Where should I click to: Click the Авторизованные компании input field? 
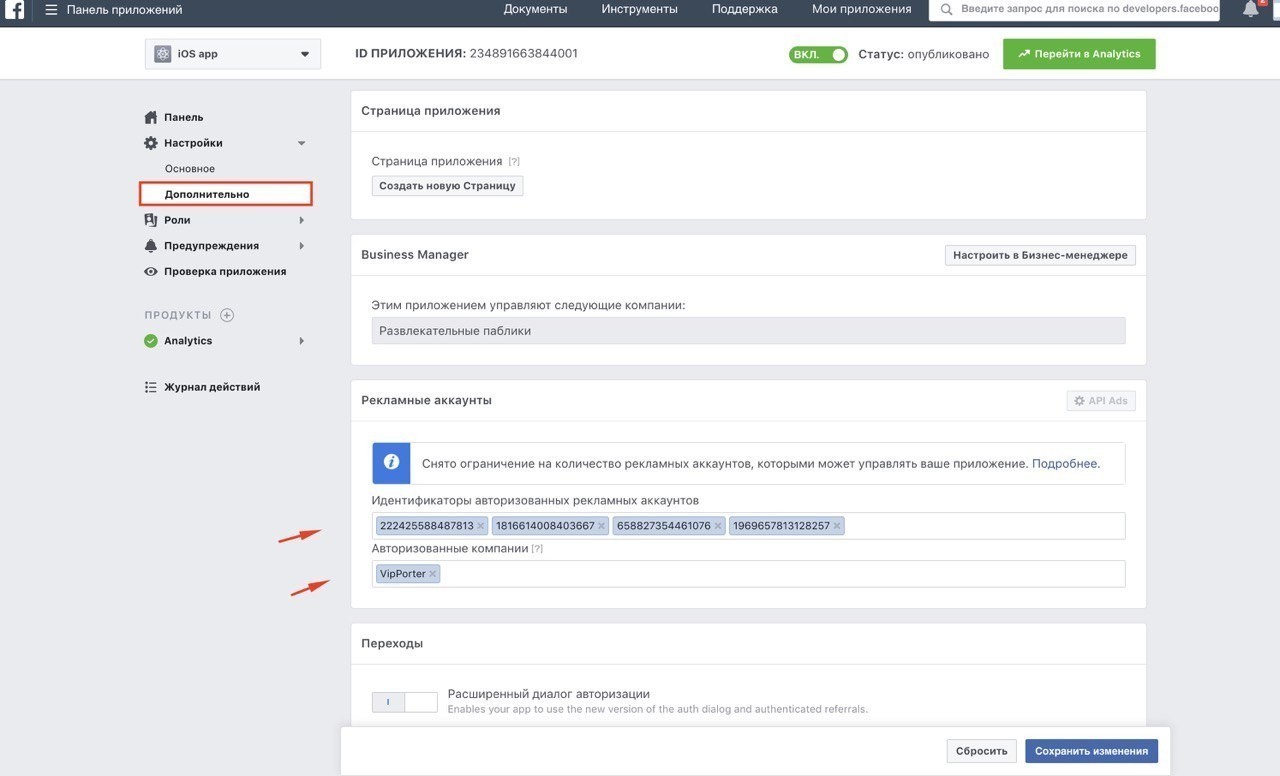coord(748,574)
